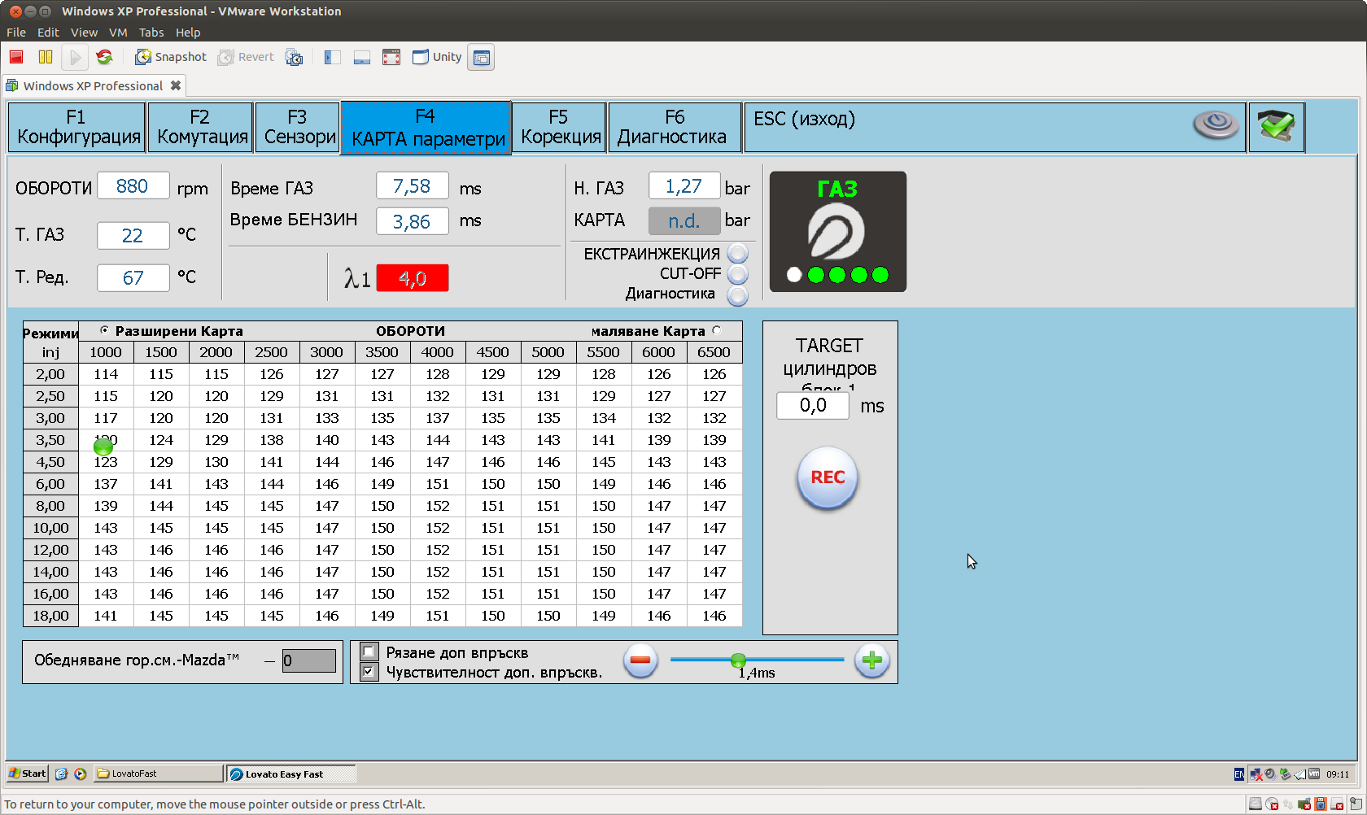Click the Windows XP Start button
Screen dimensions: 1367x815
pos(27,774)
